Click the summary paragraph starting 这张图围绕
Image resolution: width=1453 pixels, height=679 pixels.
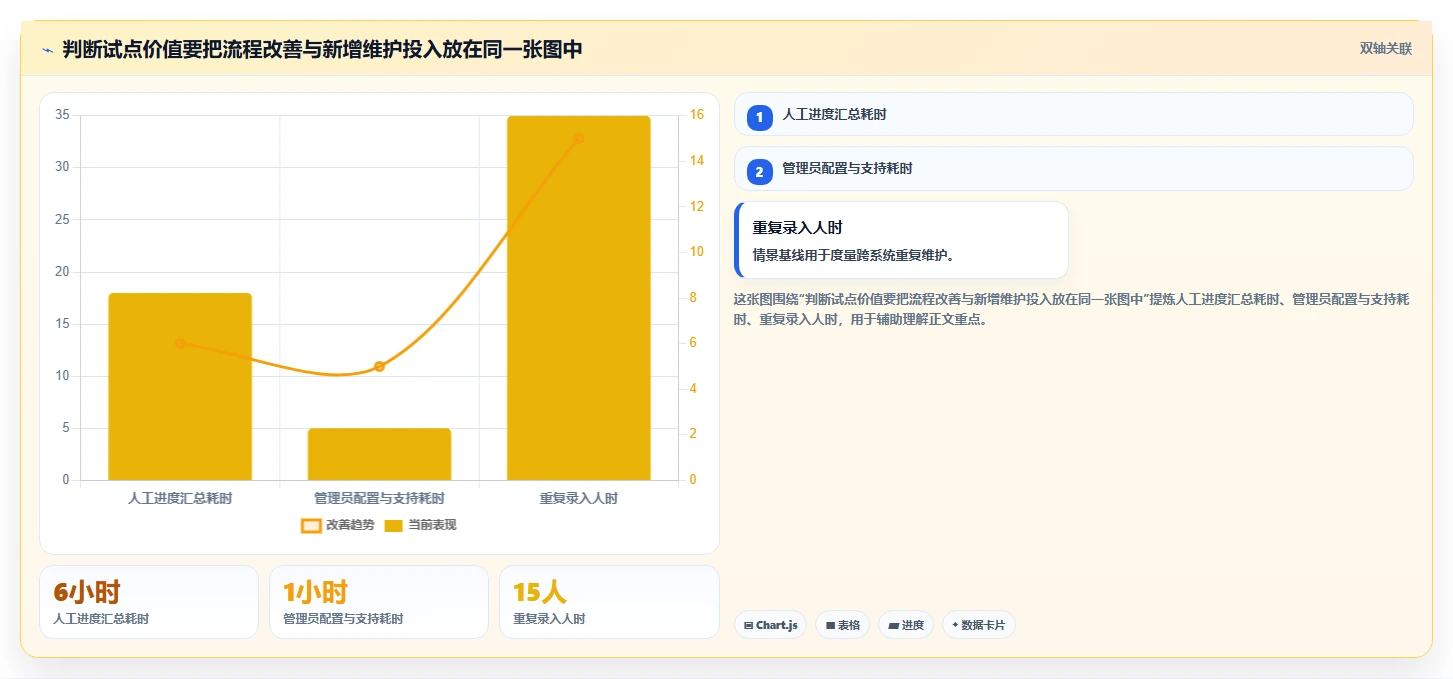coord(1072,309)
